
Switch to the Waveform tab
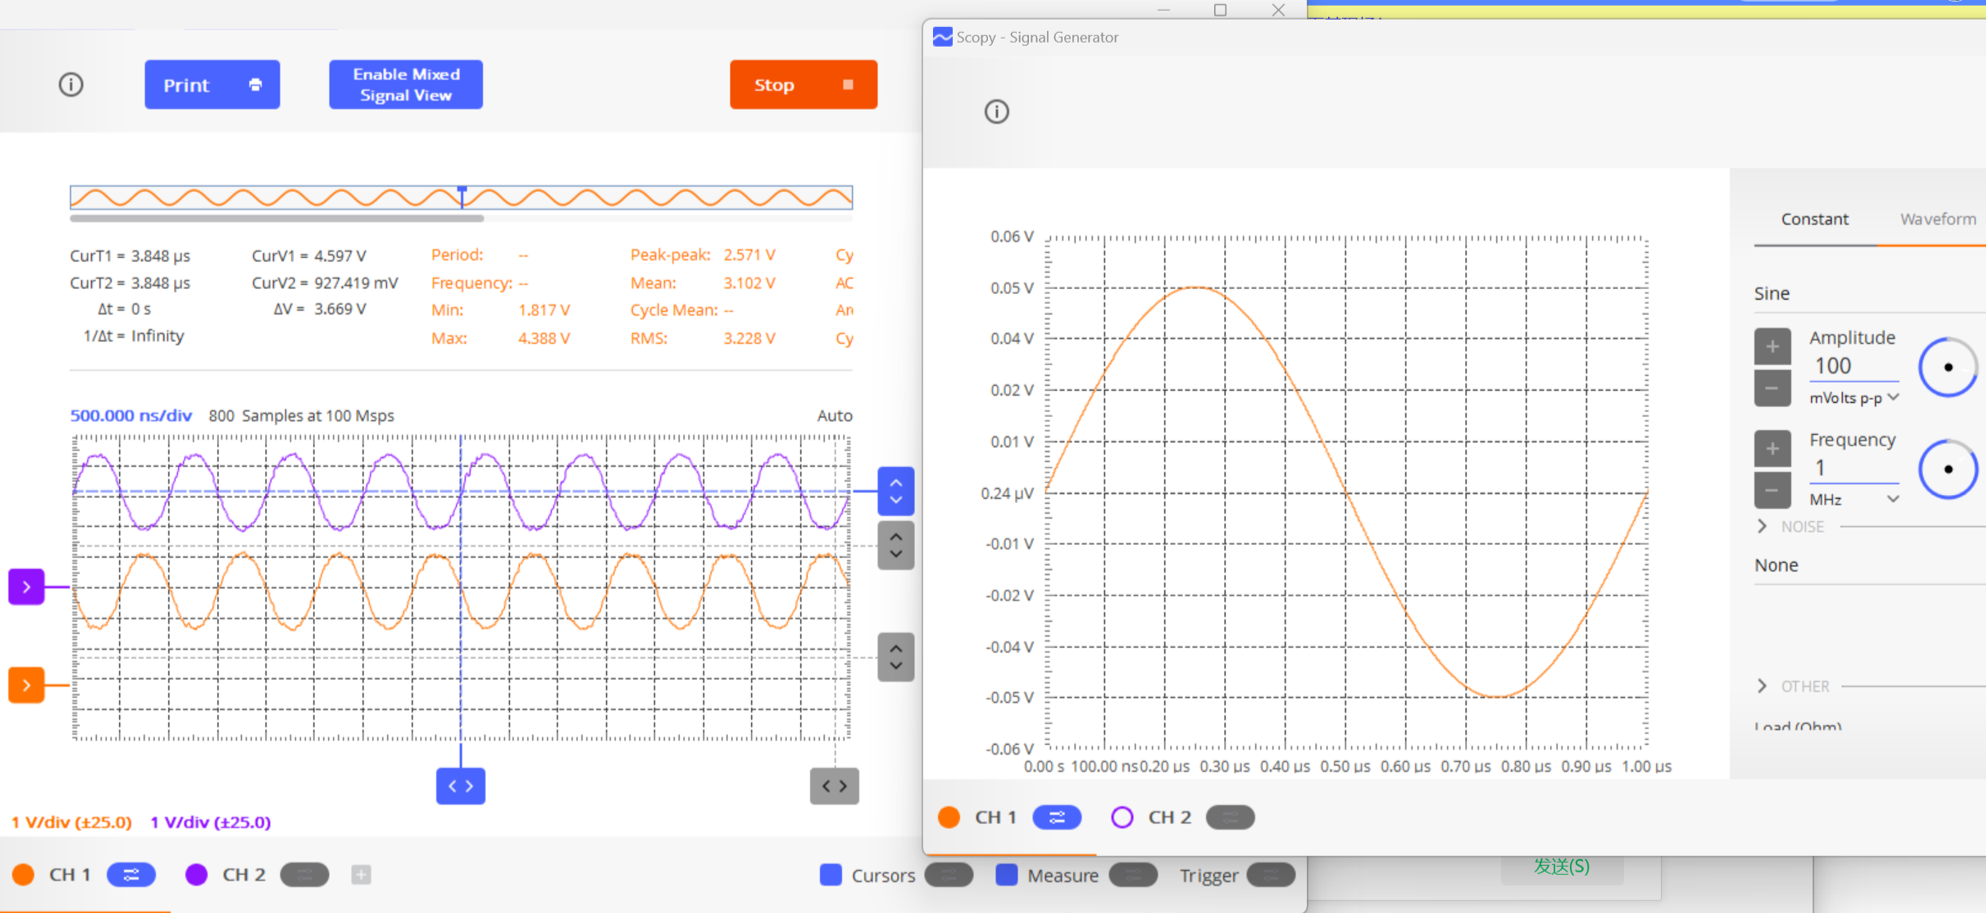point(1937,219)
